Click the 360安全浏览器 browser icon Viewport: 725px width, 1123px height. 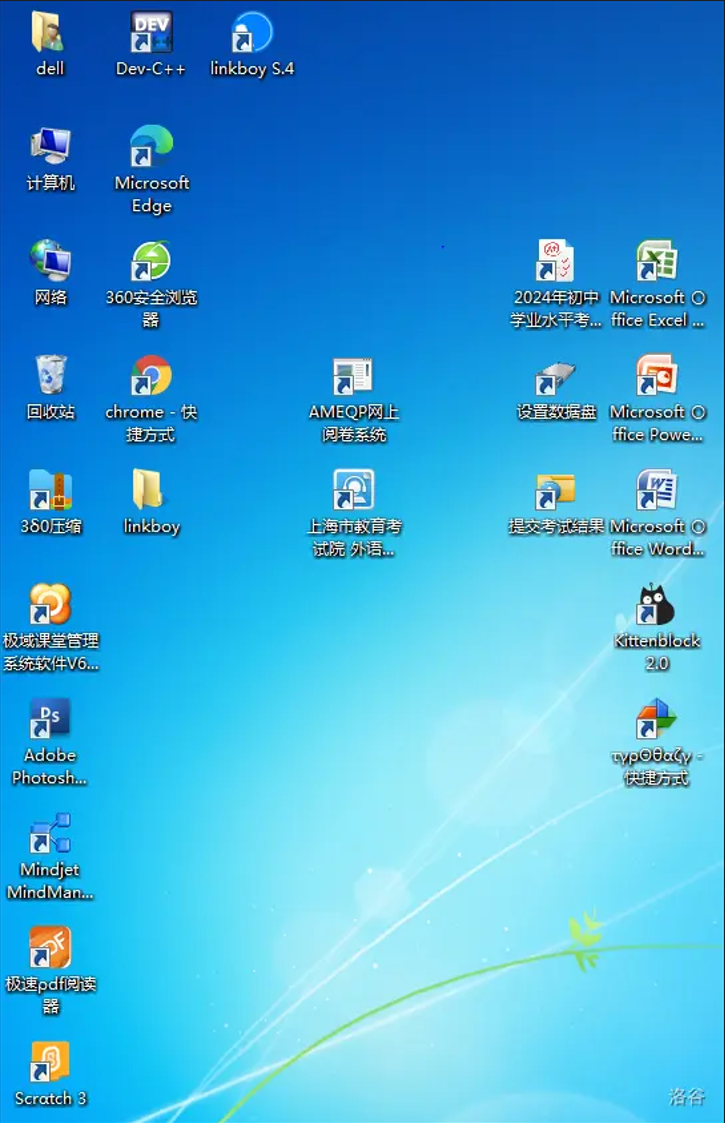click(x=151, y=263)
